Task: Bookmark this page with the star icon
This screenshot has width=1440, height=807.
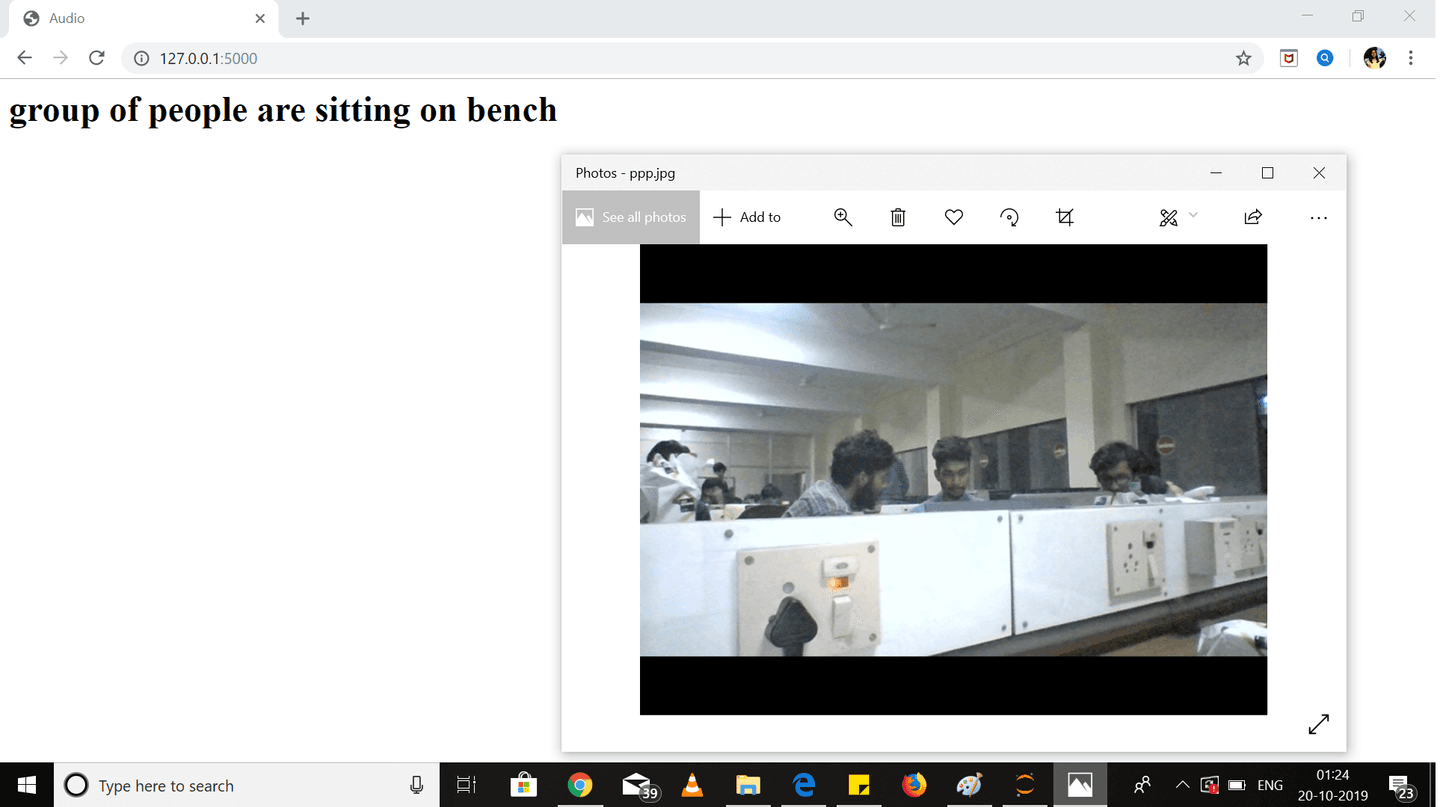Action: click(x=1243, y=58)
